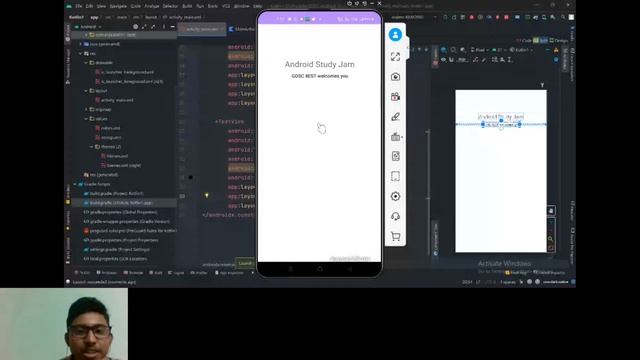Open the File menu
This screenshot has height=360, width=640.
[x=78, y=6]
